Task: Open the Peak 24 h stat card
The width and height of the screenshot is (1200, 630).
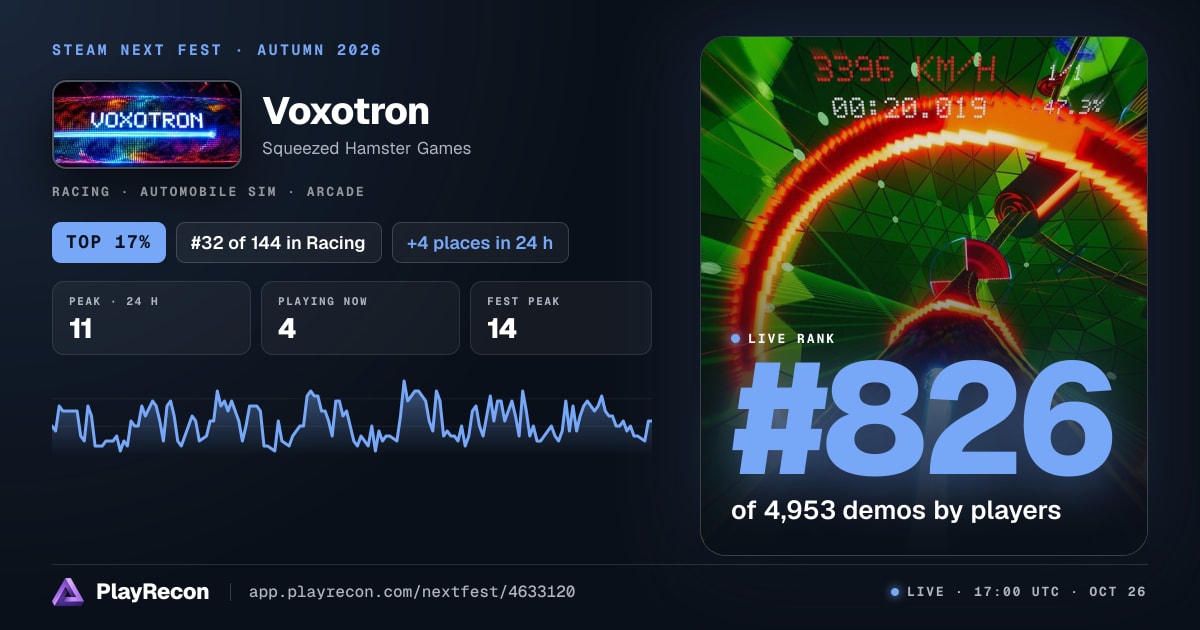Action: [x=151, y=318]
